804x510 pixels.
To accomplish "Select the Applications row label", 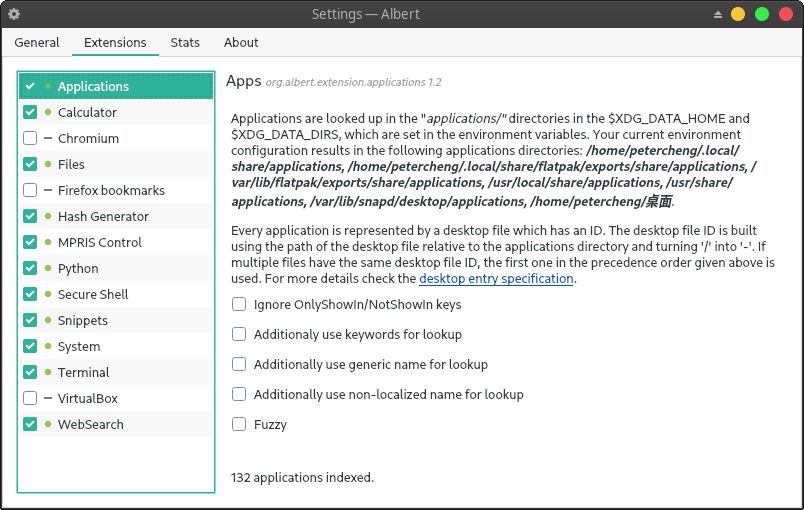I will [x=93, y=86].
